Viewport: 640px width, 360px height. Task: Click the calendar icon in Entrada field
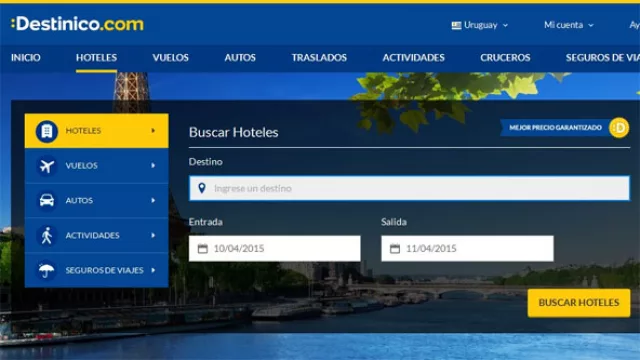202,248
